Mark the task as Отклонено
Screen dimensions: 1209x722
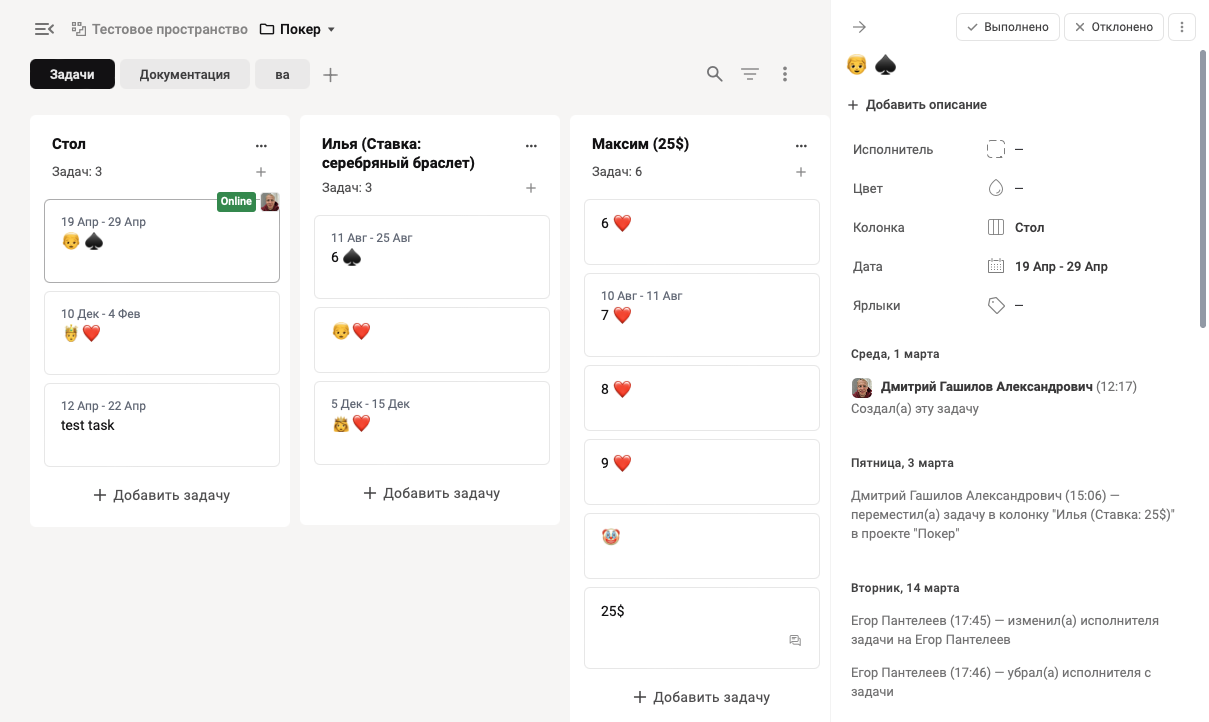click(1114, 27)
